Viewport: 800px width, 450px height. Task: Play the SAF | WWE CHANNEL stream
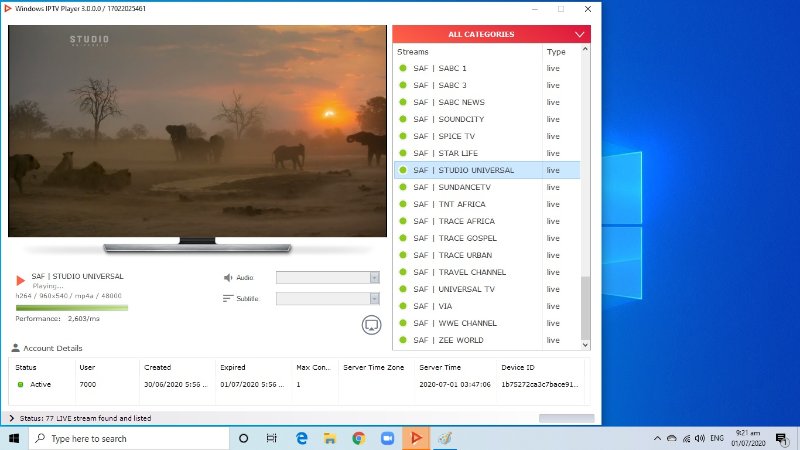click(454, 323)
